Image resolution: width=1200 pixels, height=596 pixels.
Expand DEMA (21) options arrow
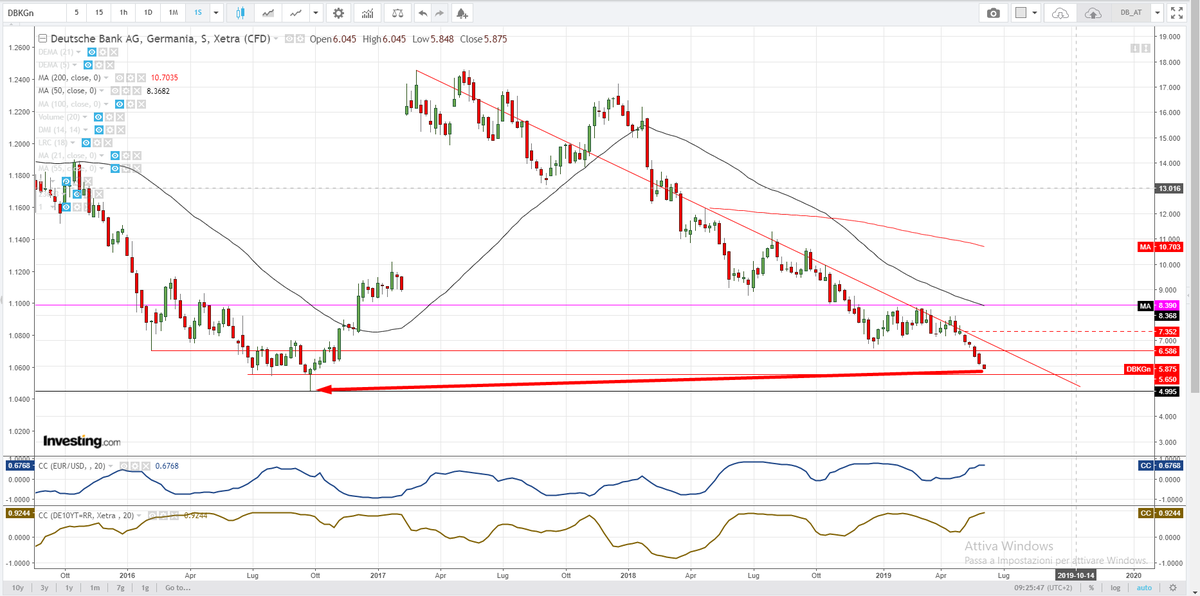(x=78, y=52)
